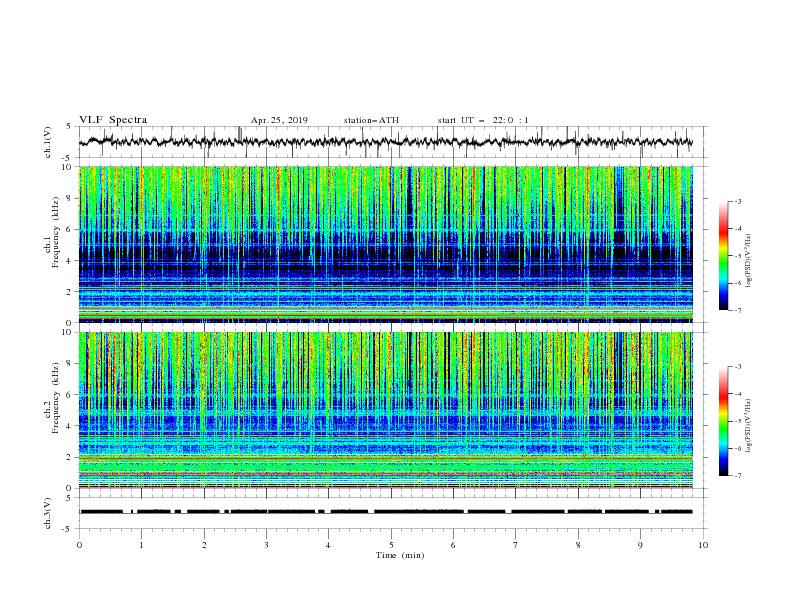Image resolution: width=792 pixels, height=612 pixels.
Task: Click the ch.1 colorbar "log(PSD)(V²/Hz)" label
Action: click(x=749, y=261)
